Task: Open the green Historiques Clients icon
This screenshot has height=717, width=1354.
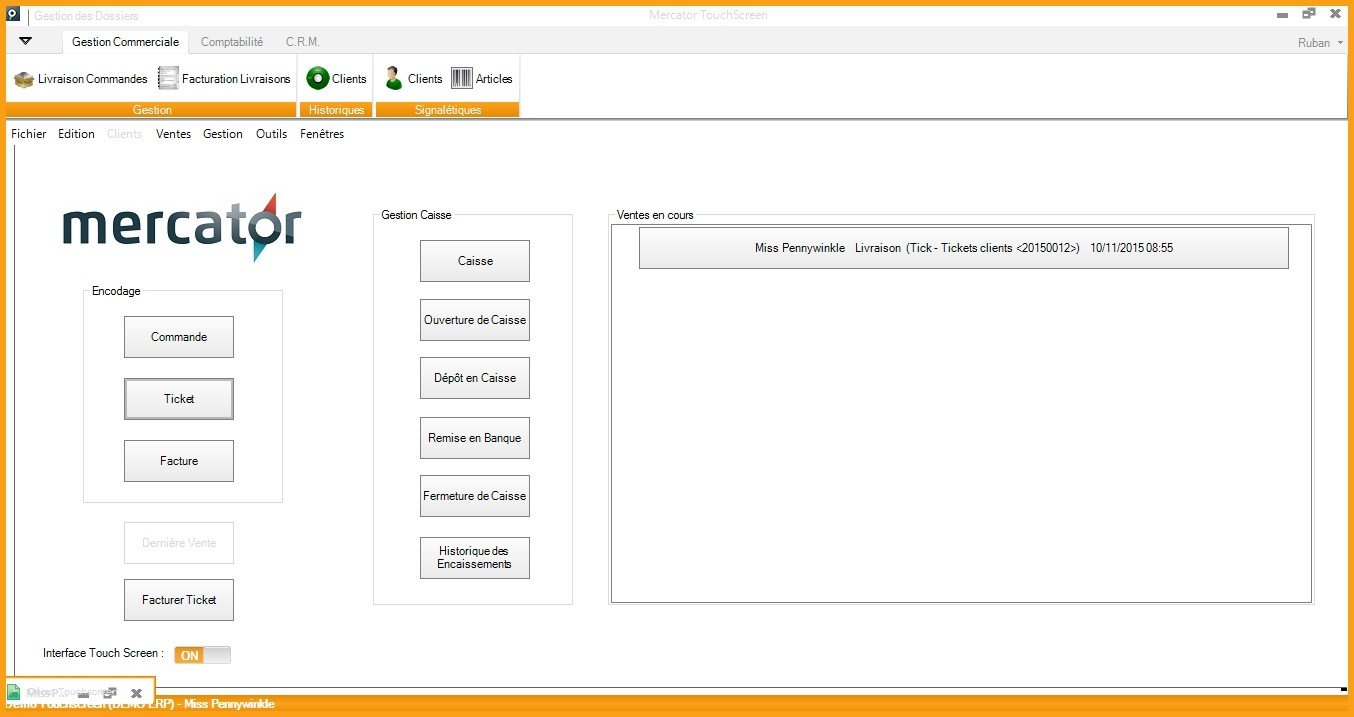Action: 318,79
